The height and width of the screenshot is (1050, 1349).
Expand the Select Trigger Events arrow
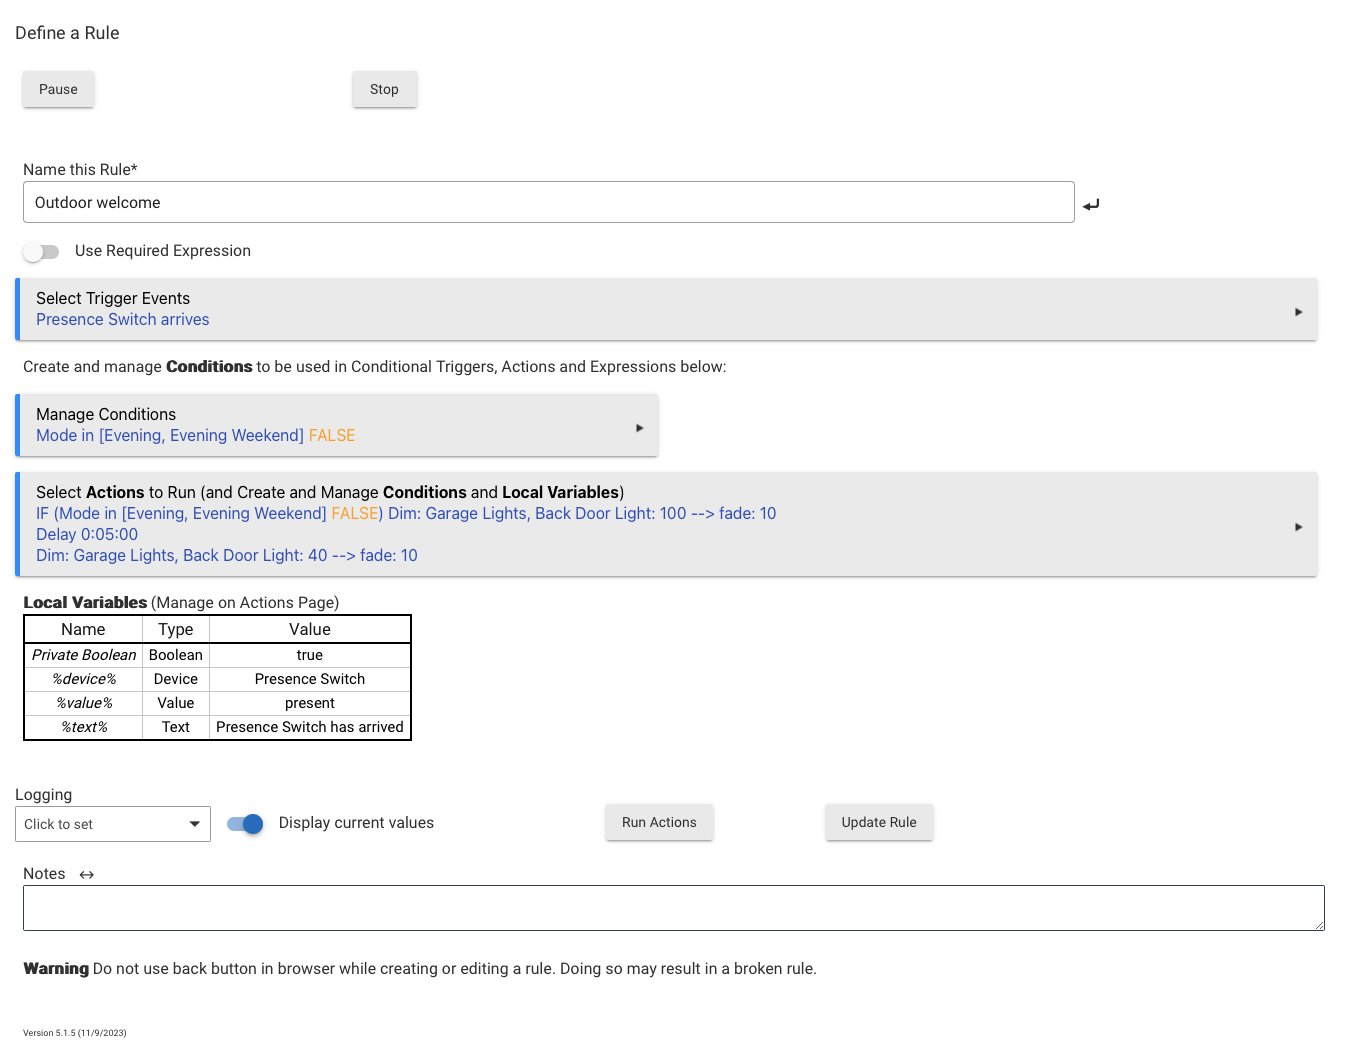[1298, 312]
